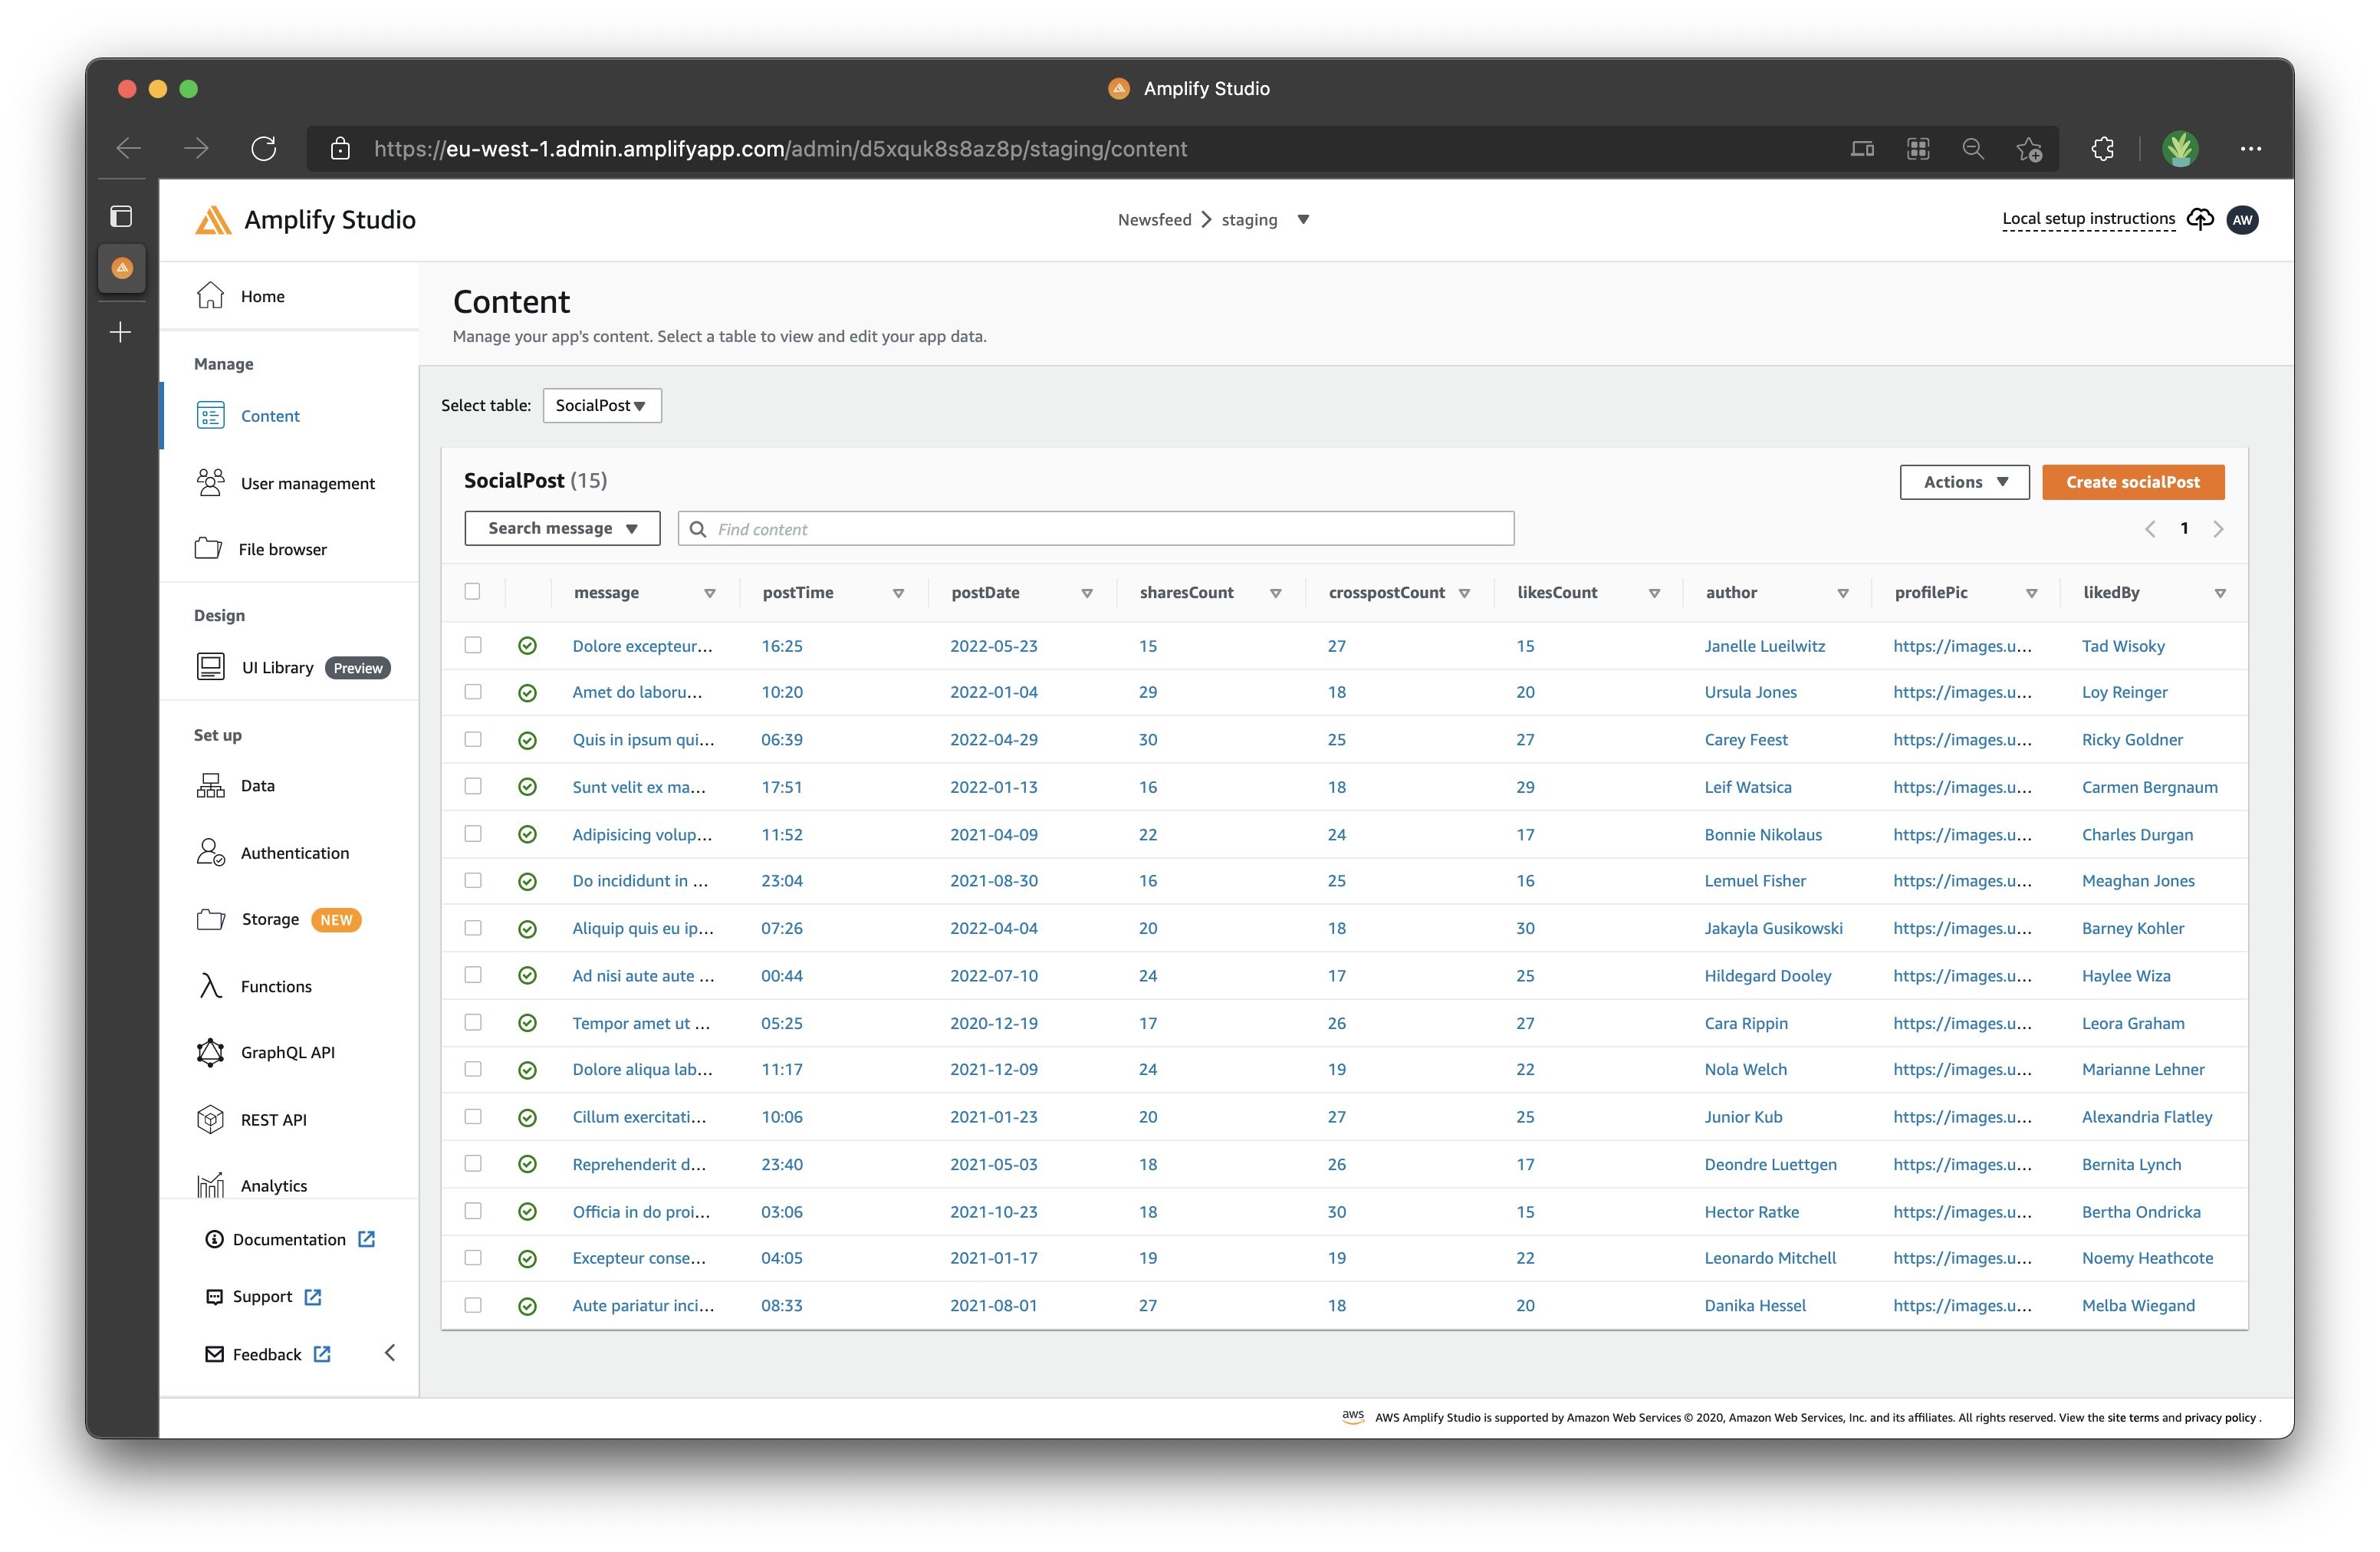This screenshot has height=1552, width=2380.
Task: Check the select-all checkbox in table header
Action: click(473, 591)
